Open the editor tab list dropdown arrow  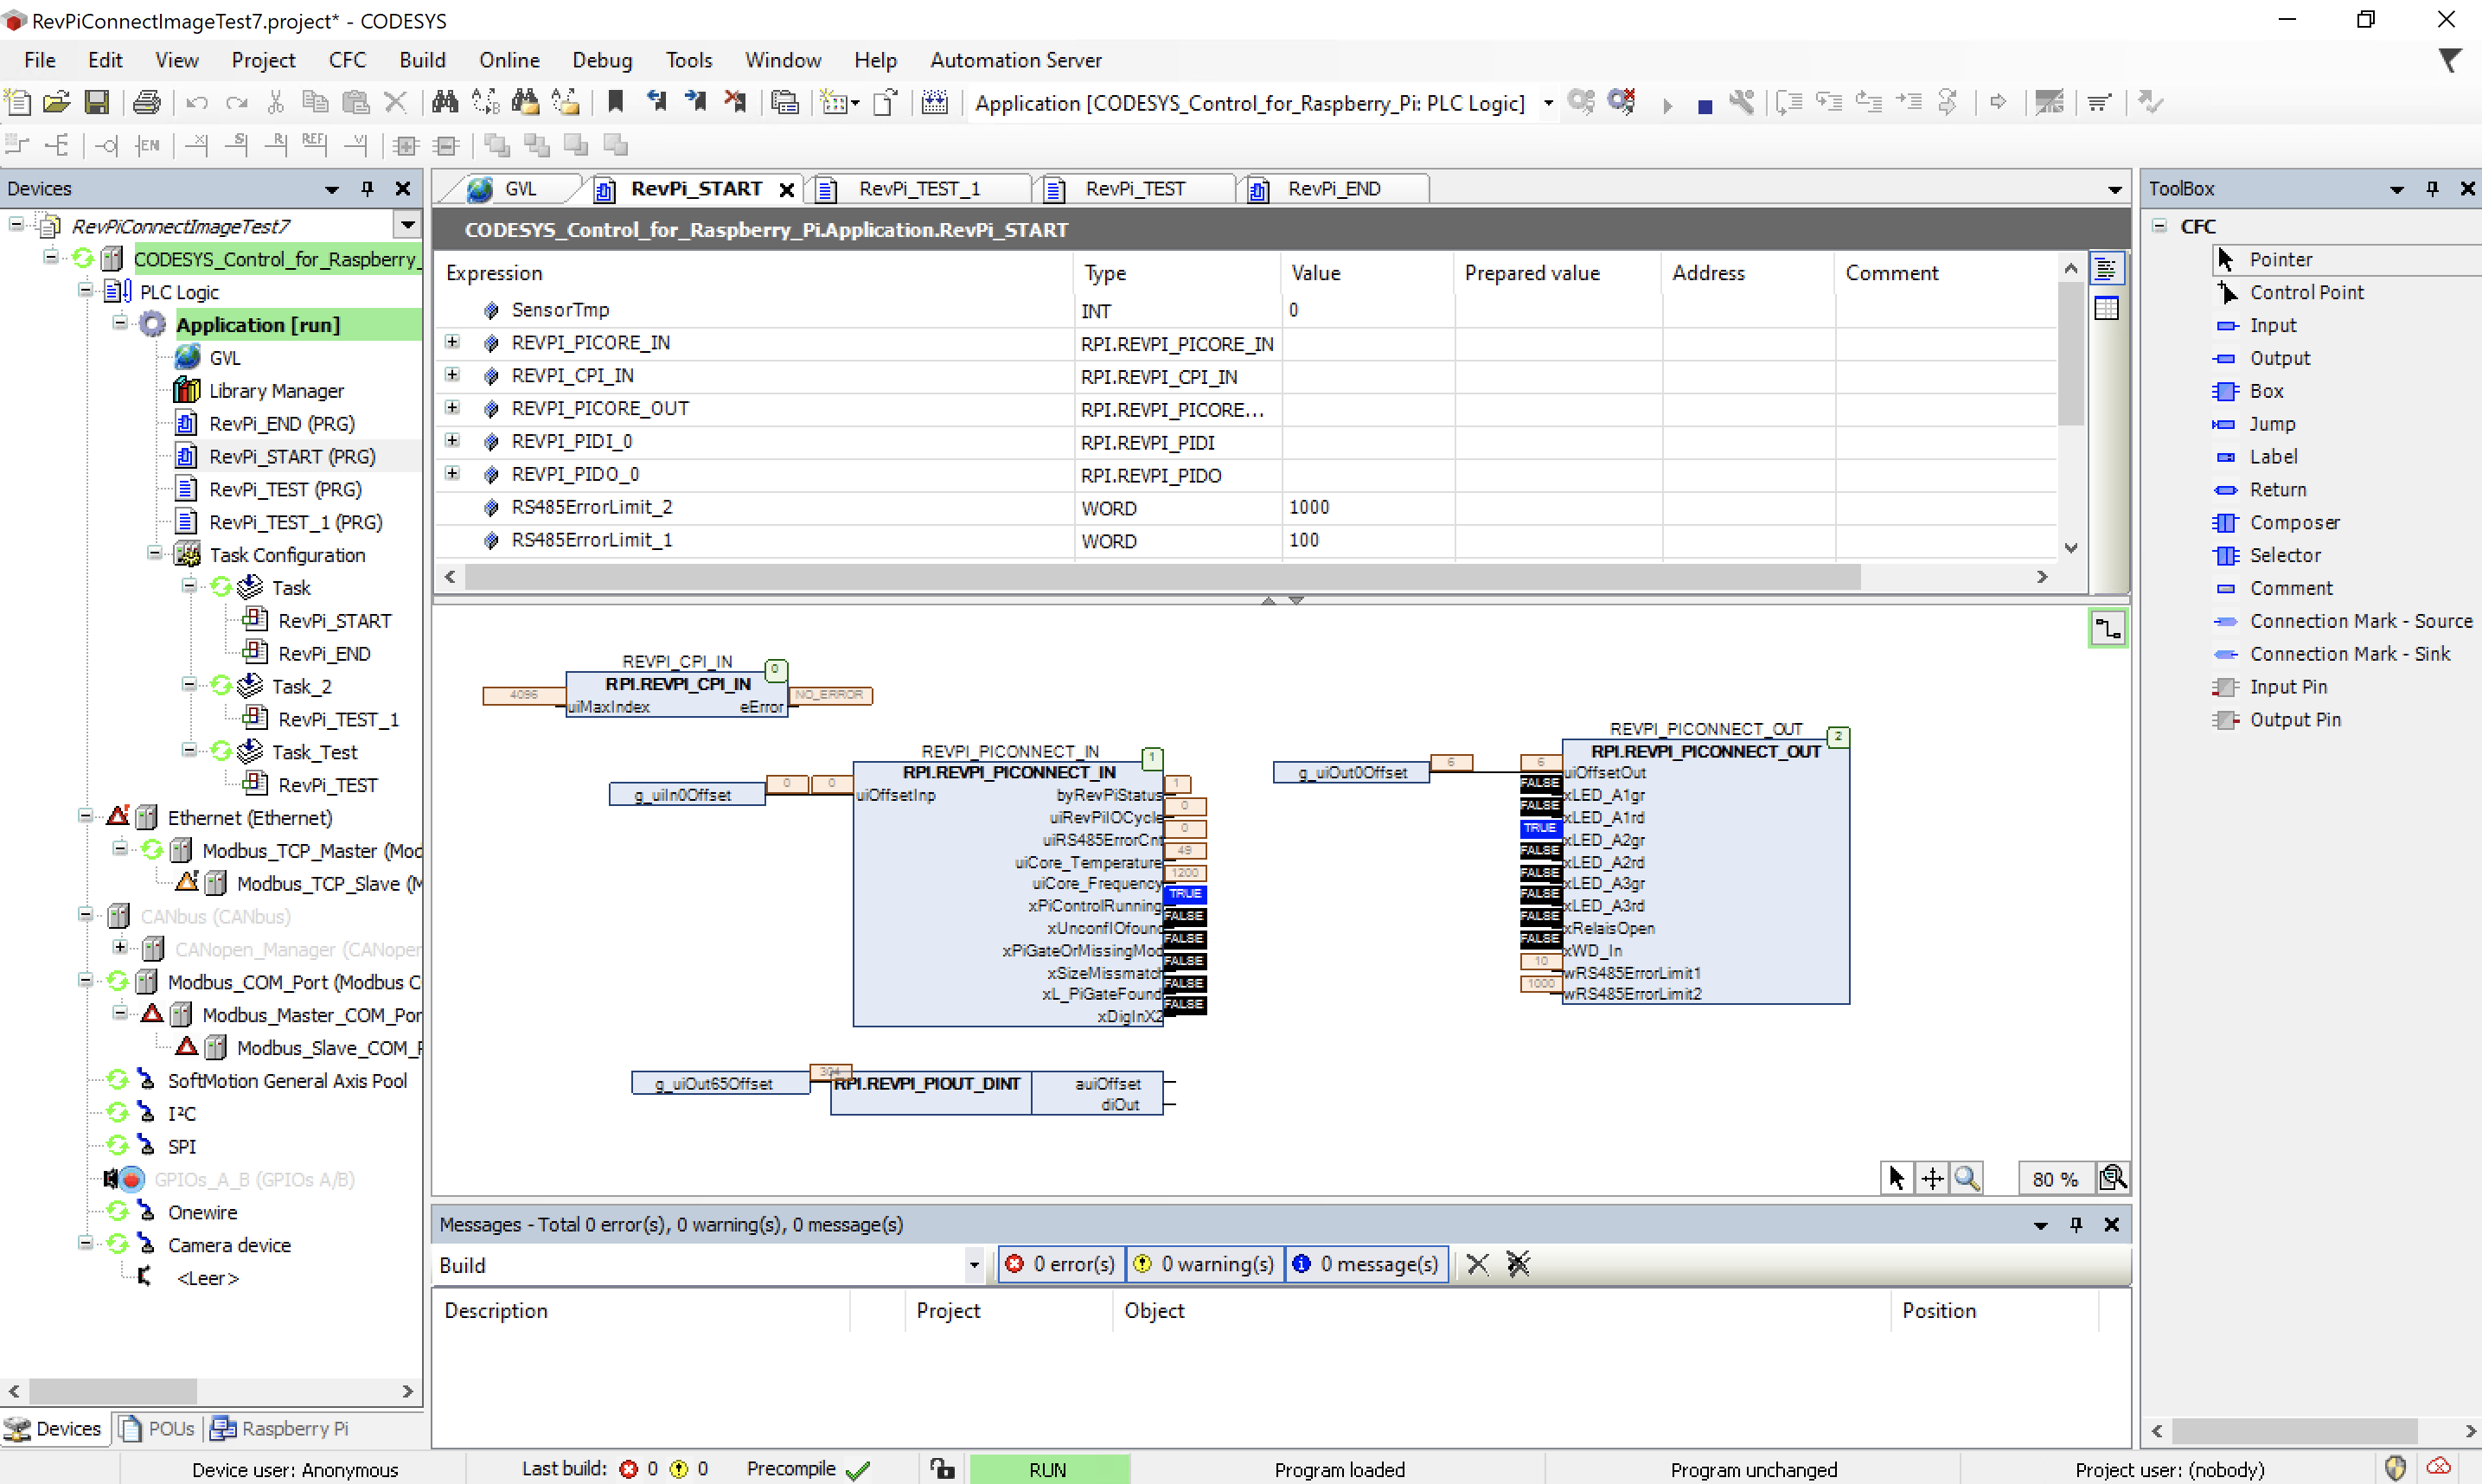coord(2114,189)
